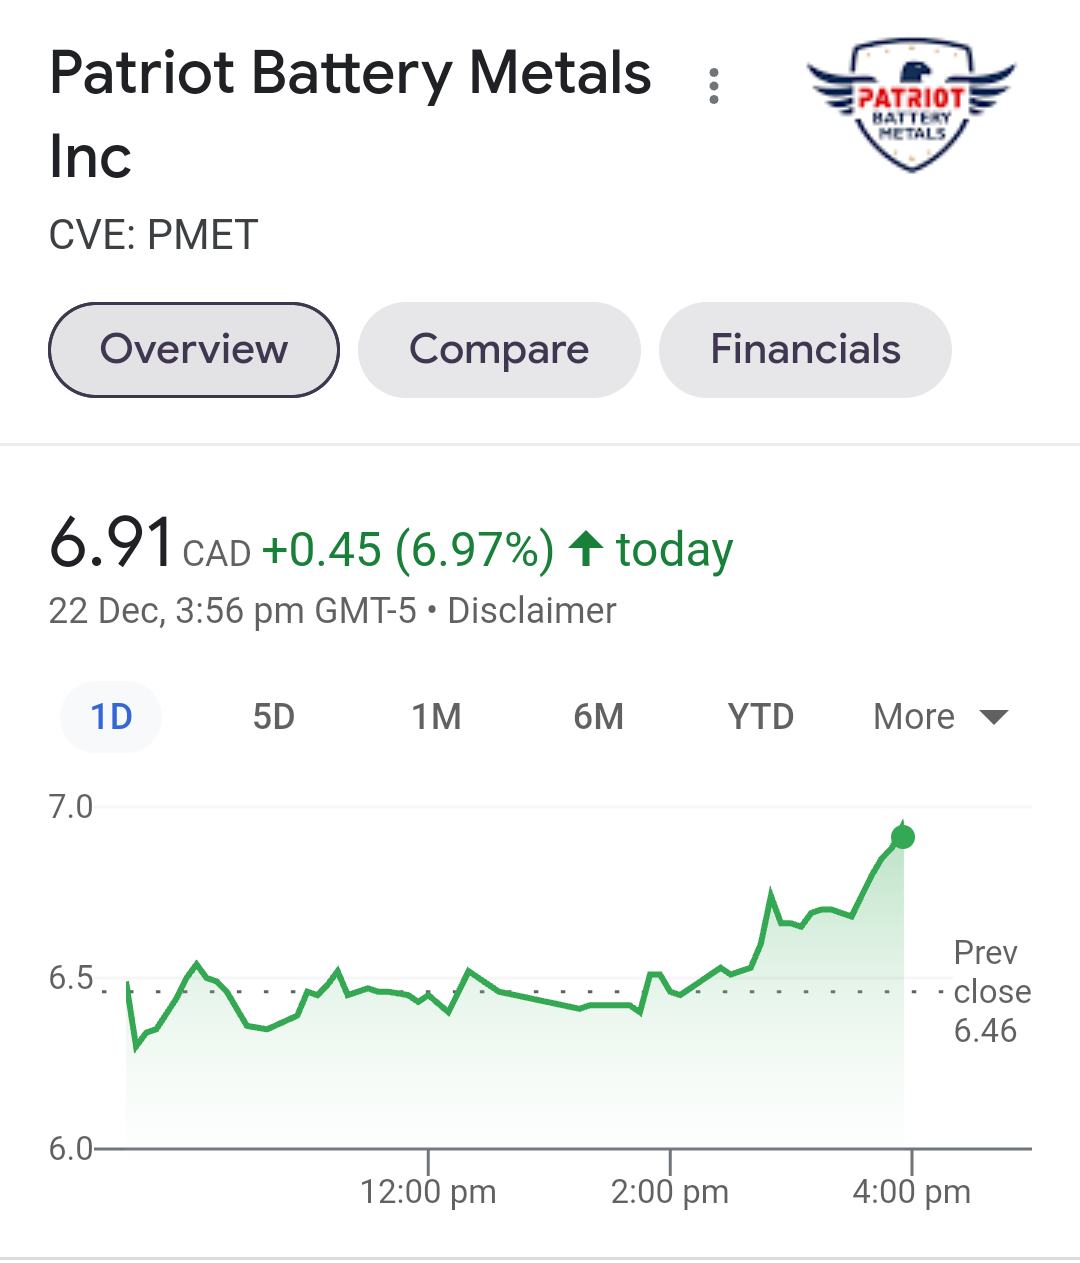Tap the Patriot Battery Metals logo

[x=911, y=104]
